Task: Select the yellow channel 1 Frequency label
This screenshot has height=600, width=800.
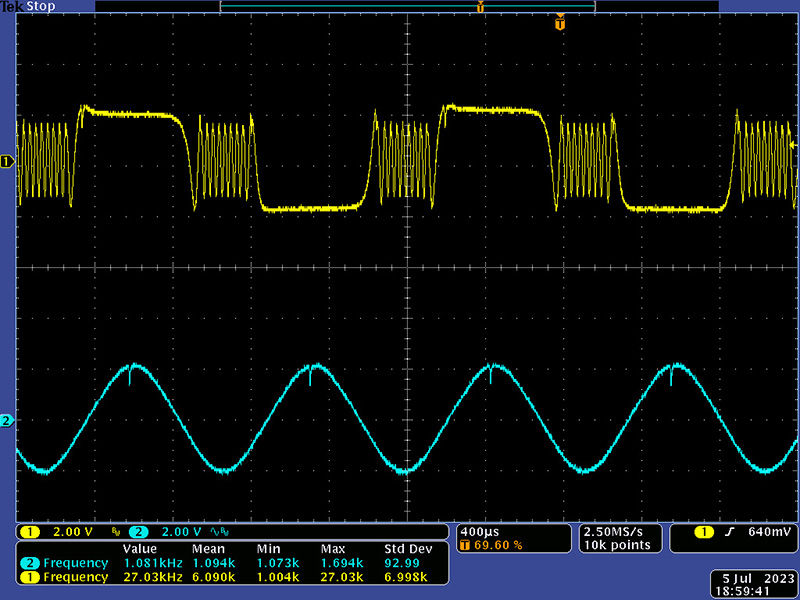Action: point(76,577)
